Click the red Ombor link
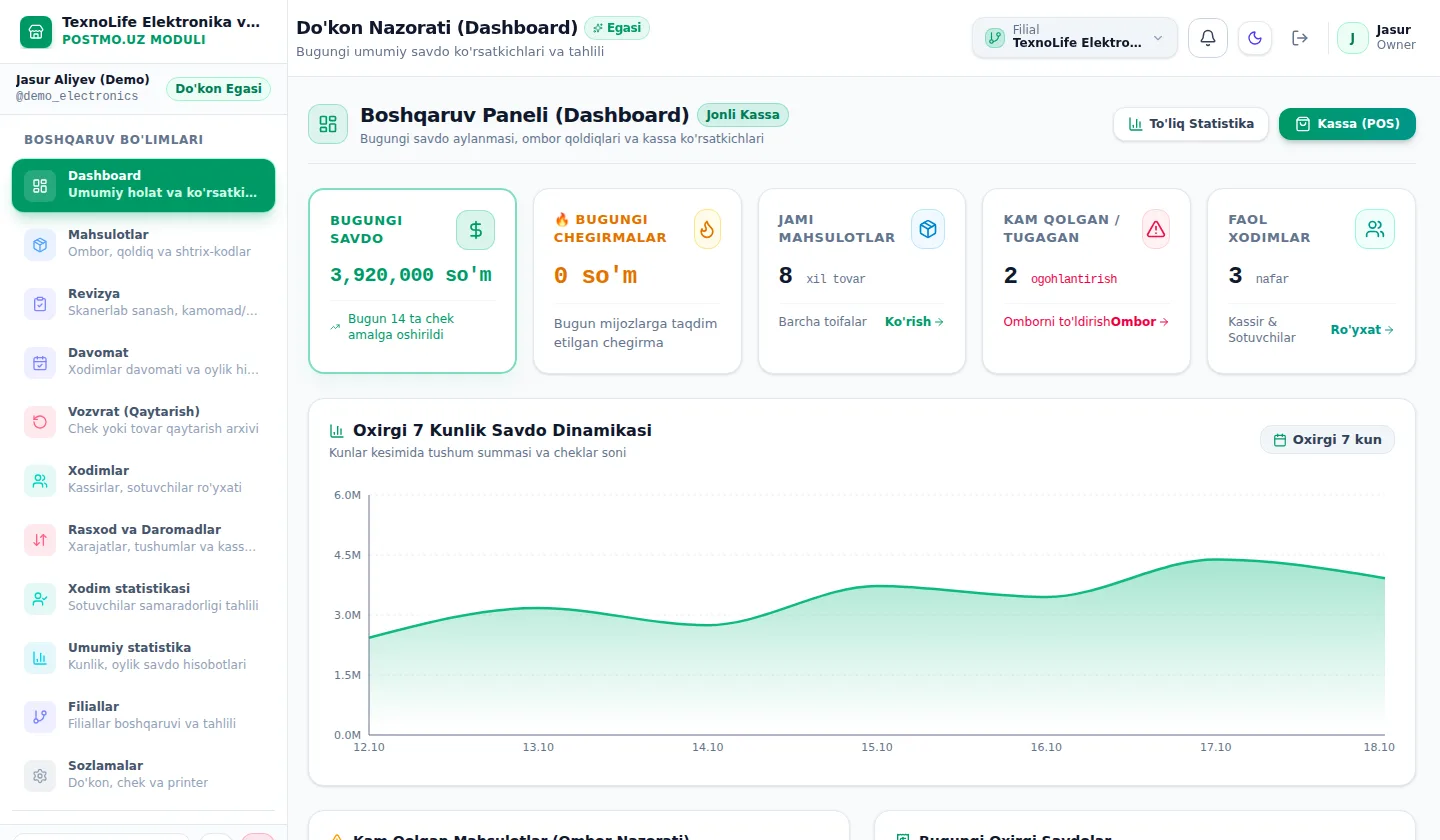Image resolution: width=1440 pixels, height=840 pixels. tap(1139, 322)
